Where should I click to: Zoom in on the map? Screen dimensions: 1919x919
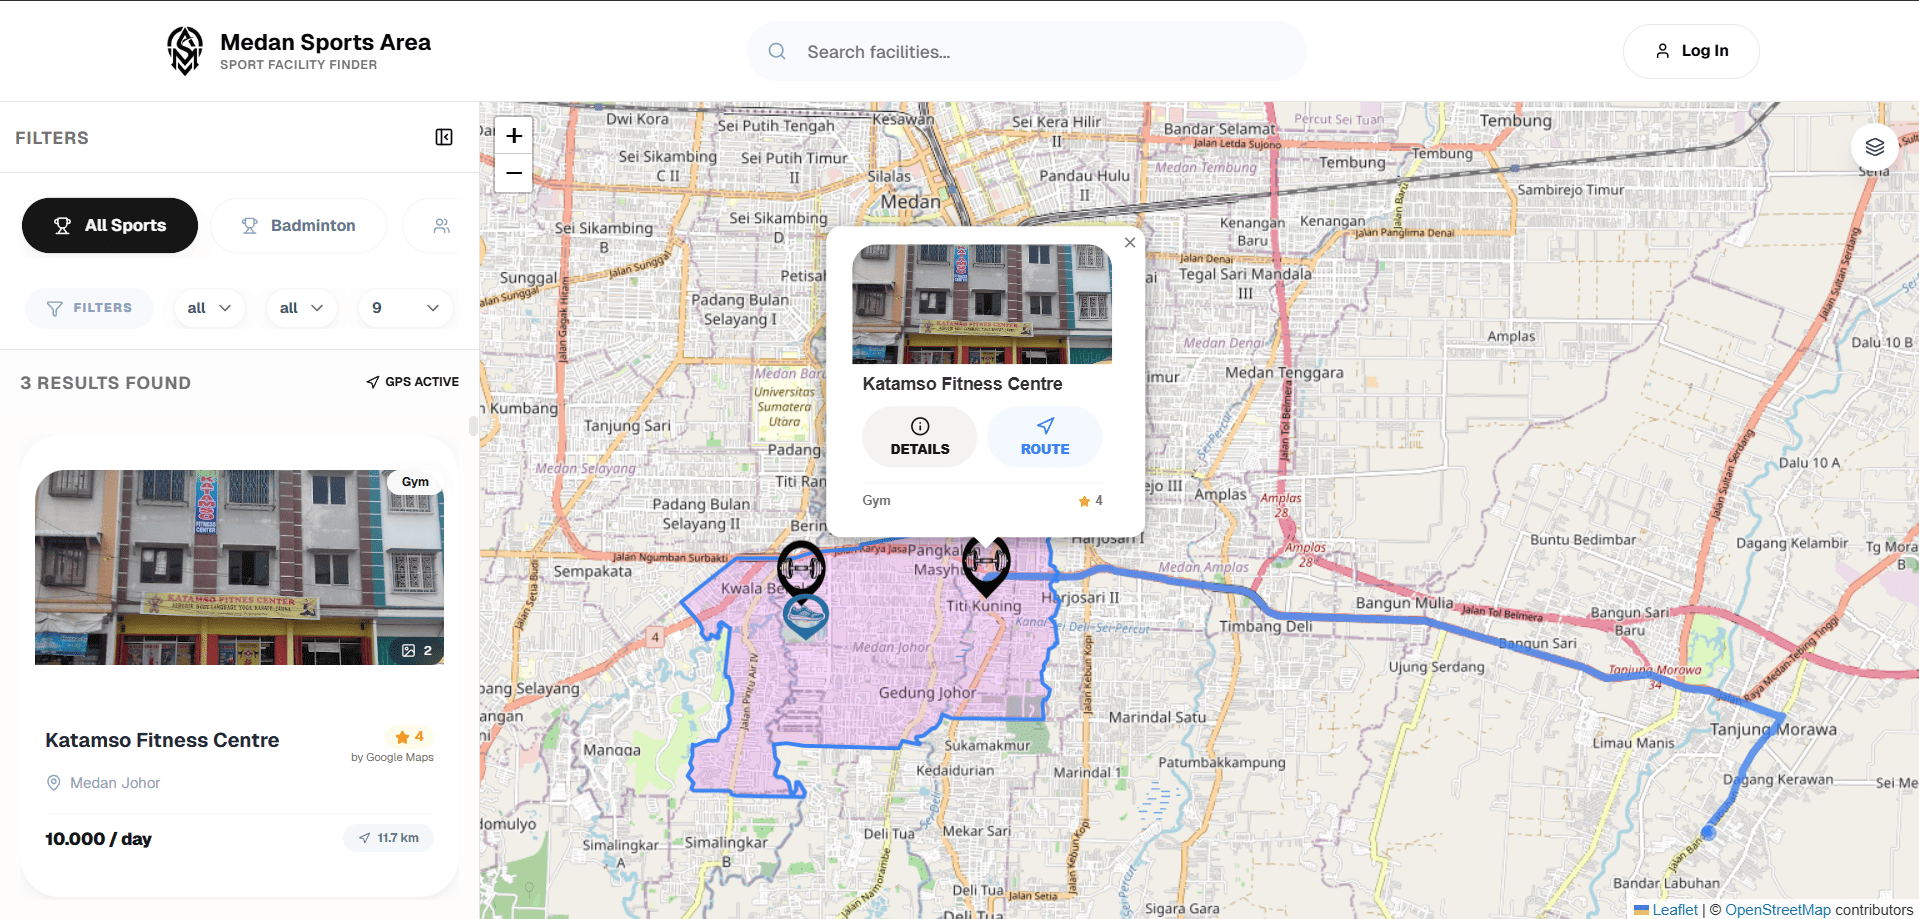(x=514, y=135)
